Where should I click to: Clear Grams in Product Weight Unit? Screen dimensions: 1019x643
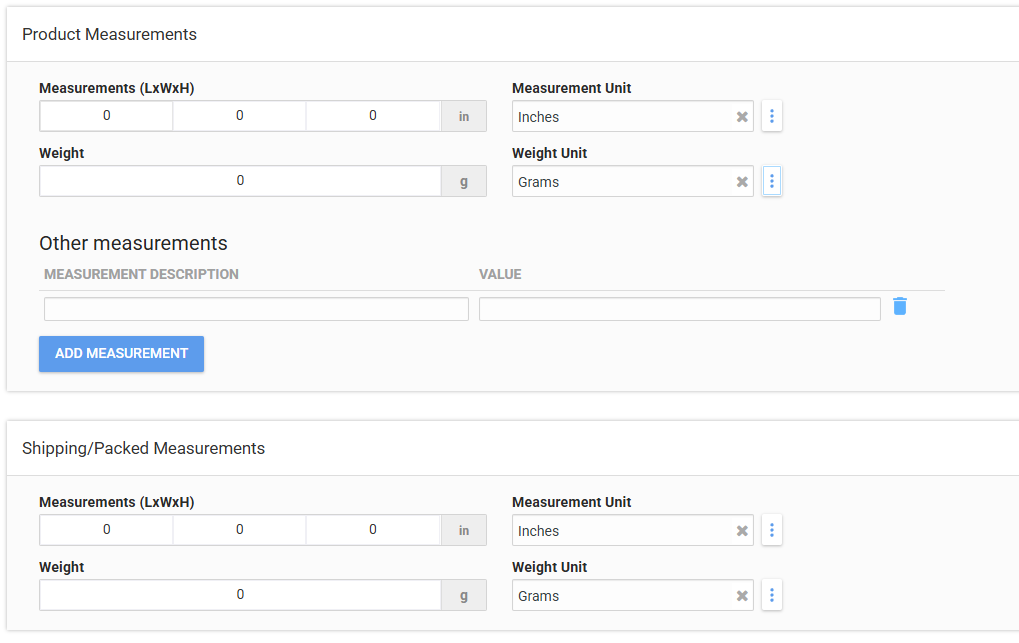pos(742,182)
